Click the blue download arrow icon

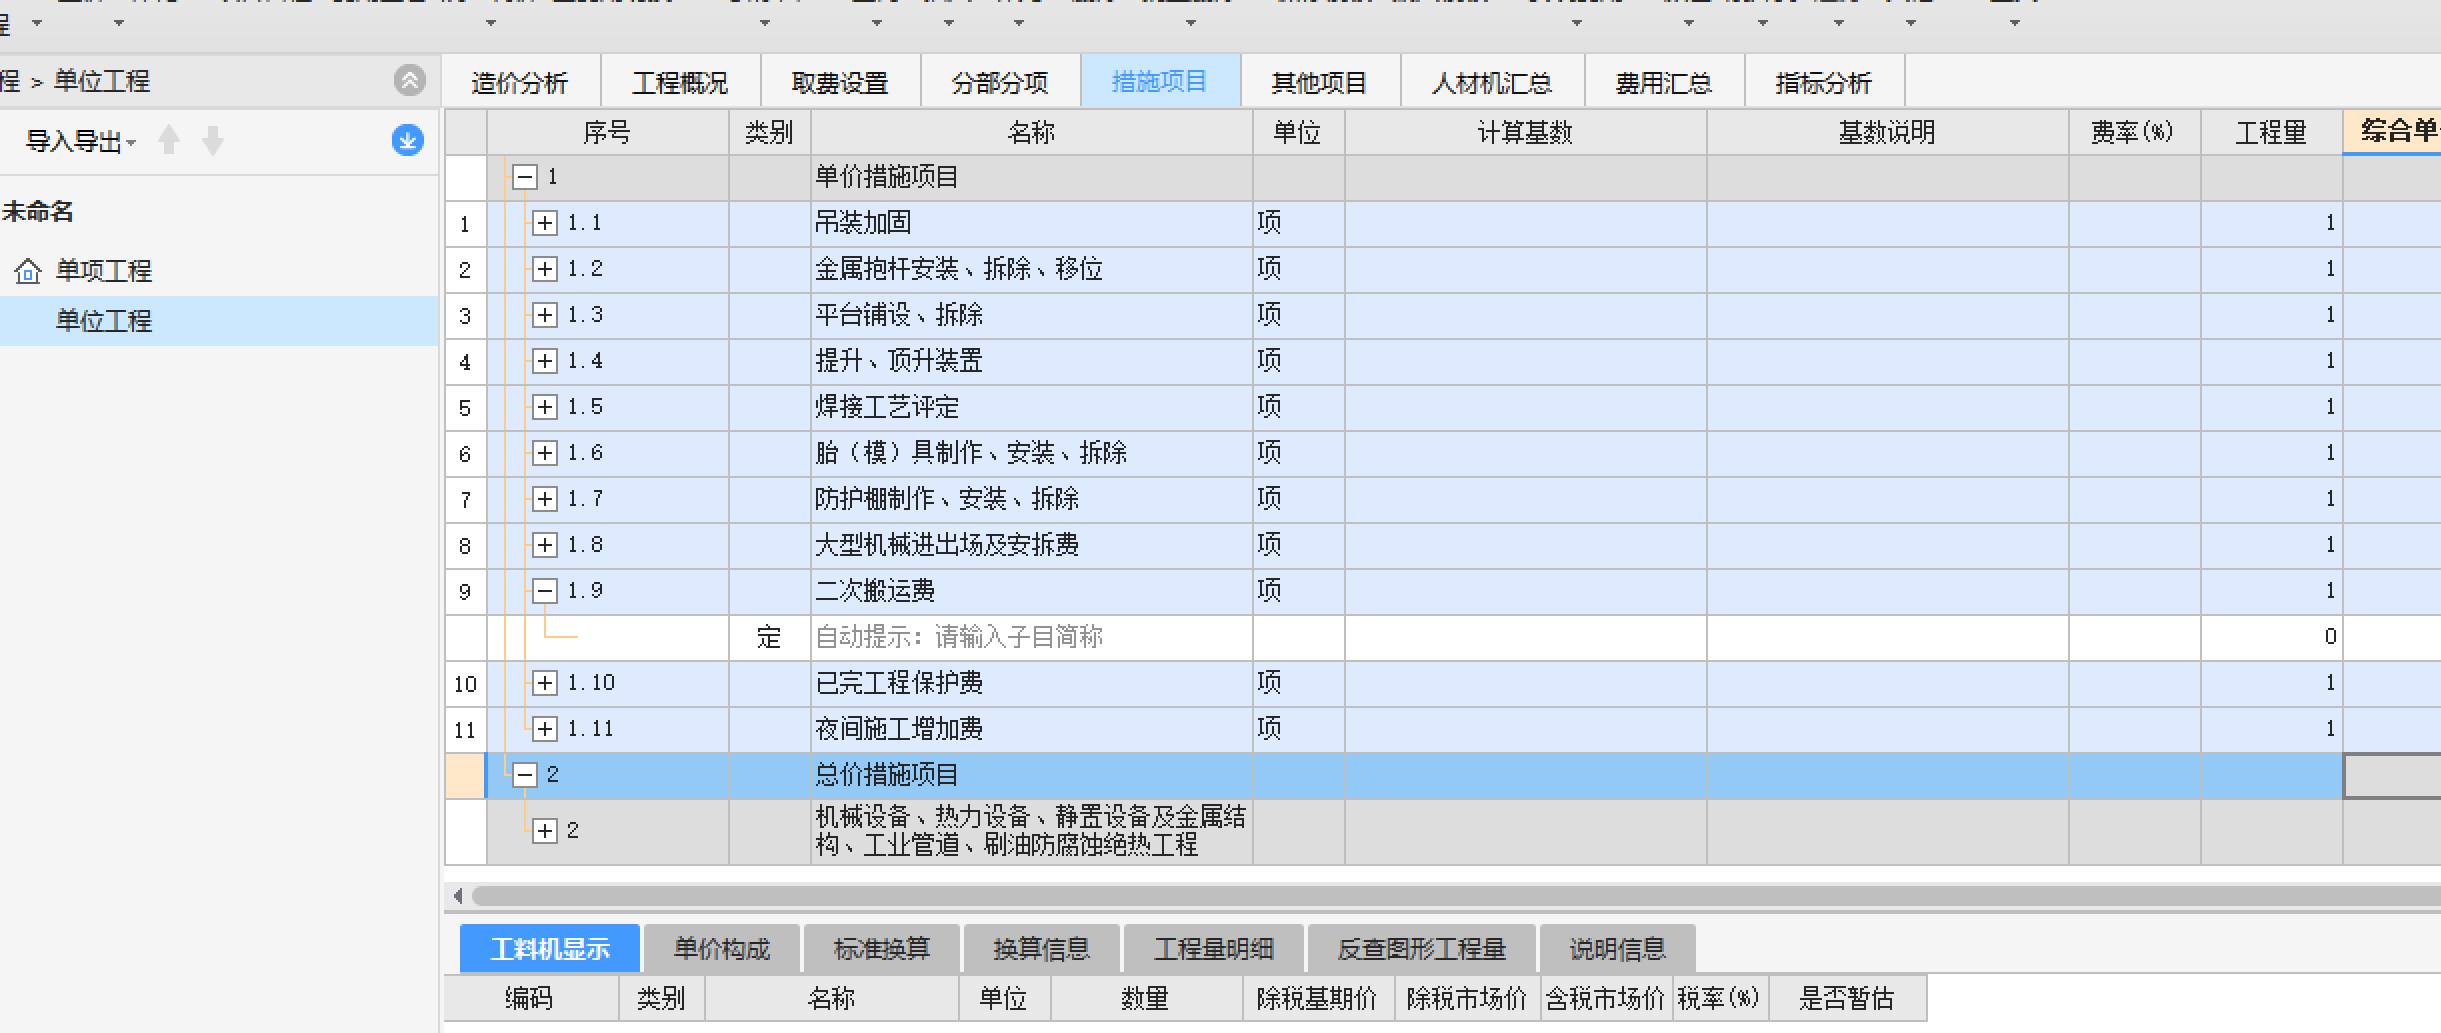(407, 140)
